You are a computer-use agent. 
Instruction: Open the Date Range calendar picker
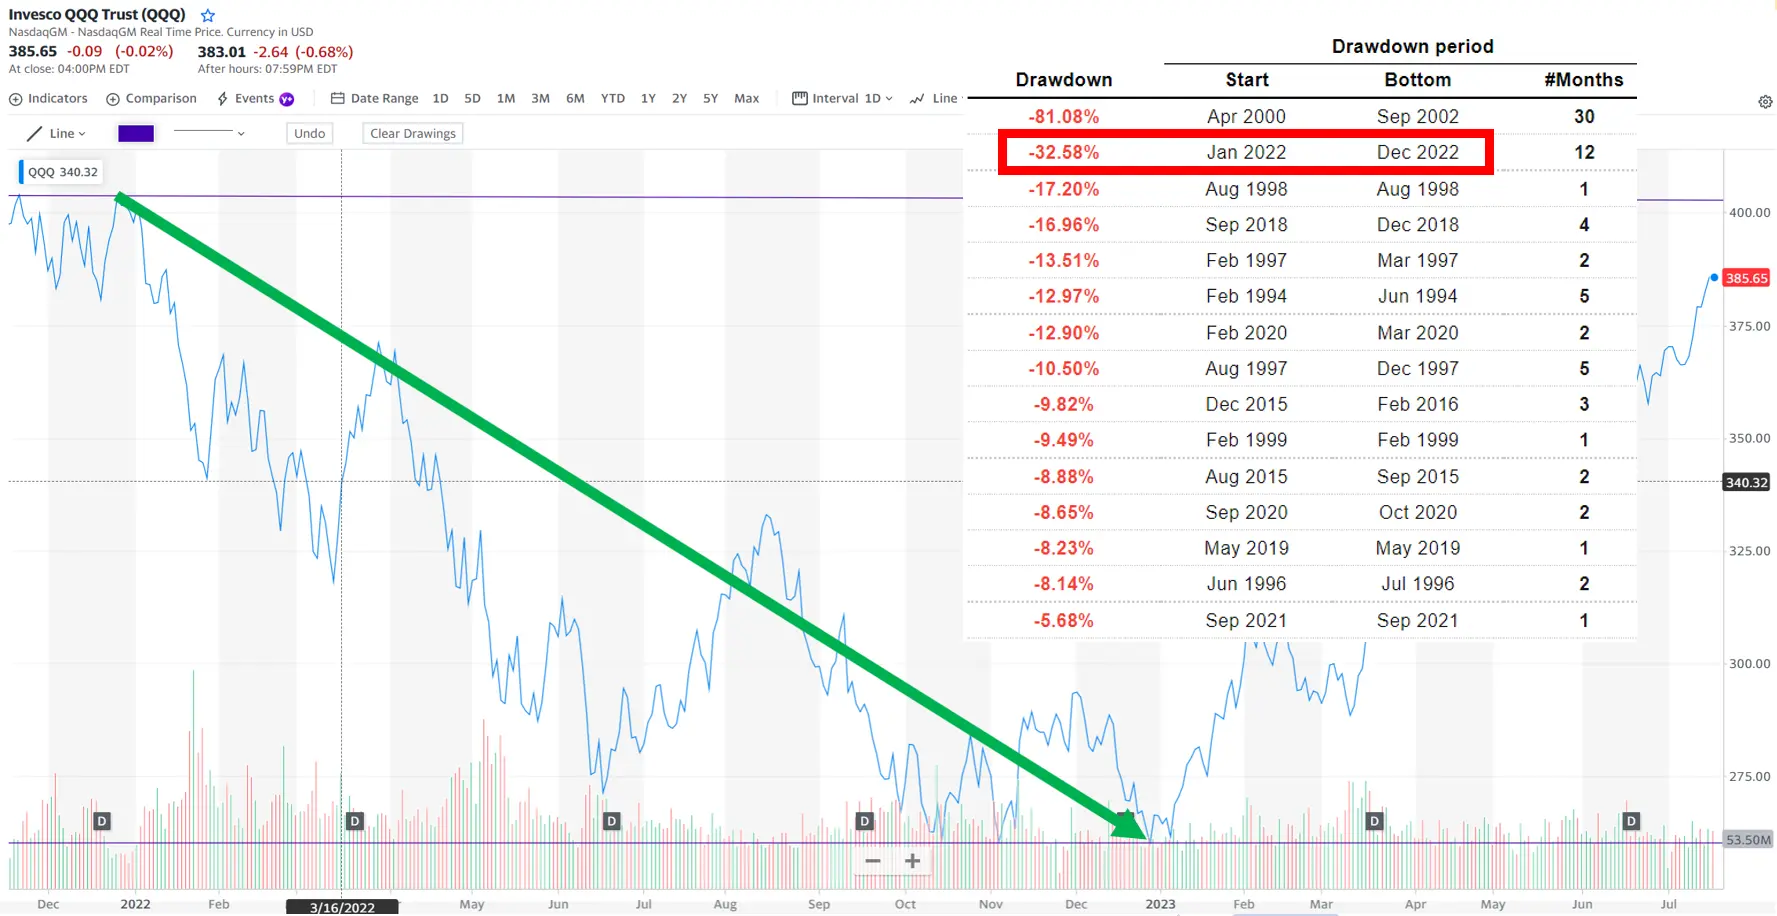click(375, 98)
